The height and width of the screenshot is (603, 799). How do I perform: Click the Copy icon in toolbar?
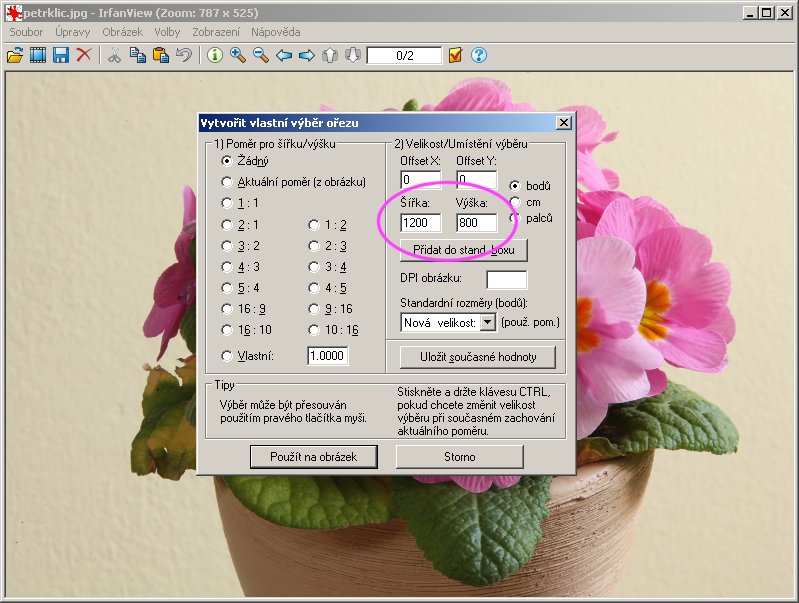tap(138, 55)
